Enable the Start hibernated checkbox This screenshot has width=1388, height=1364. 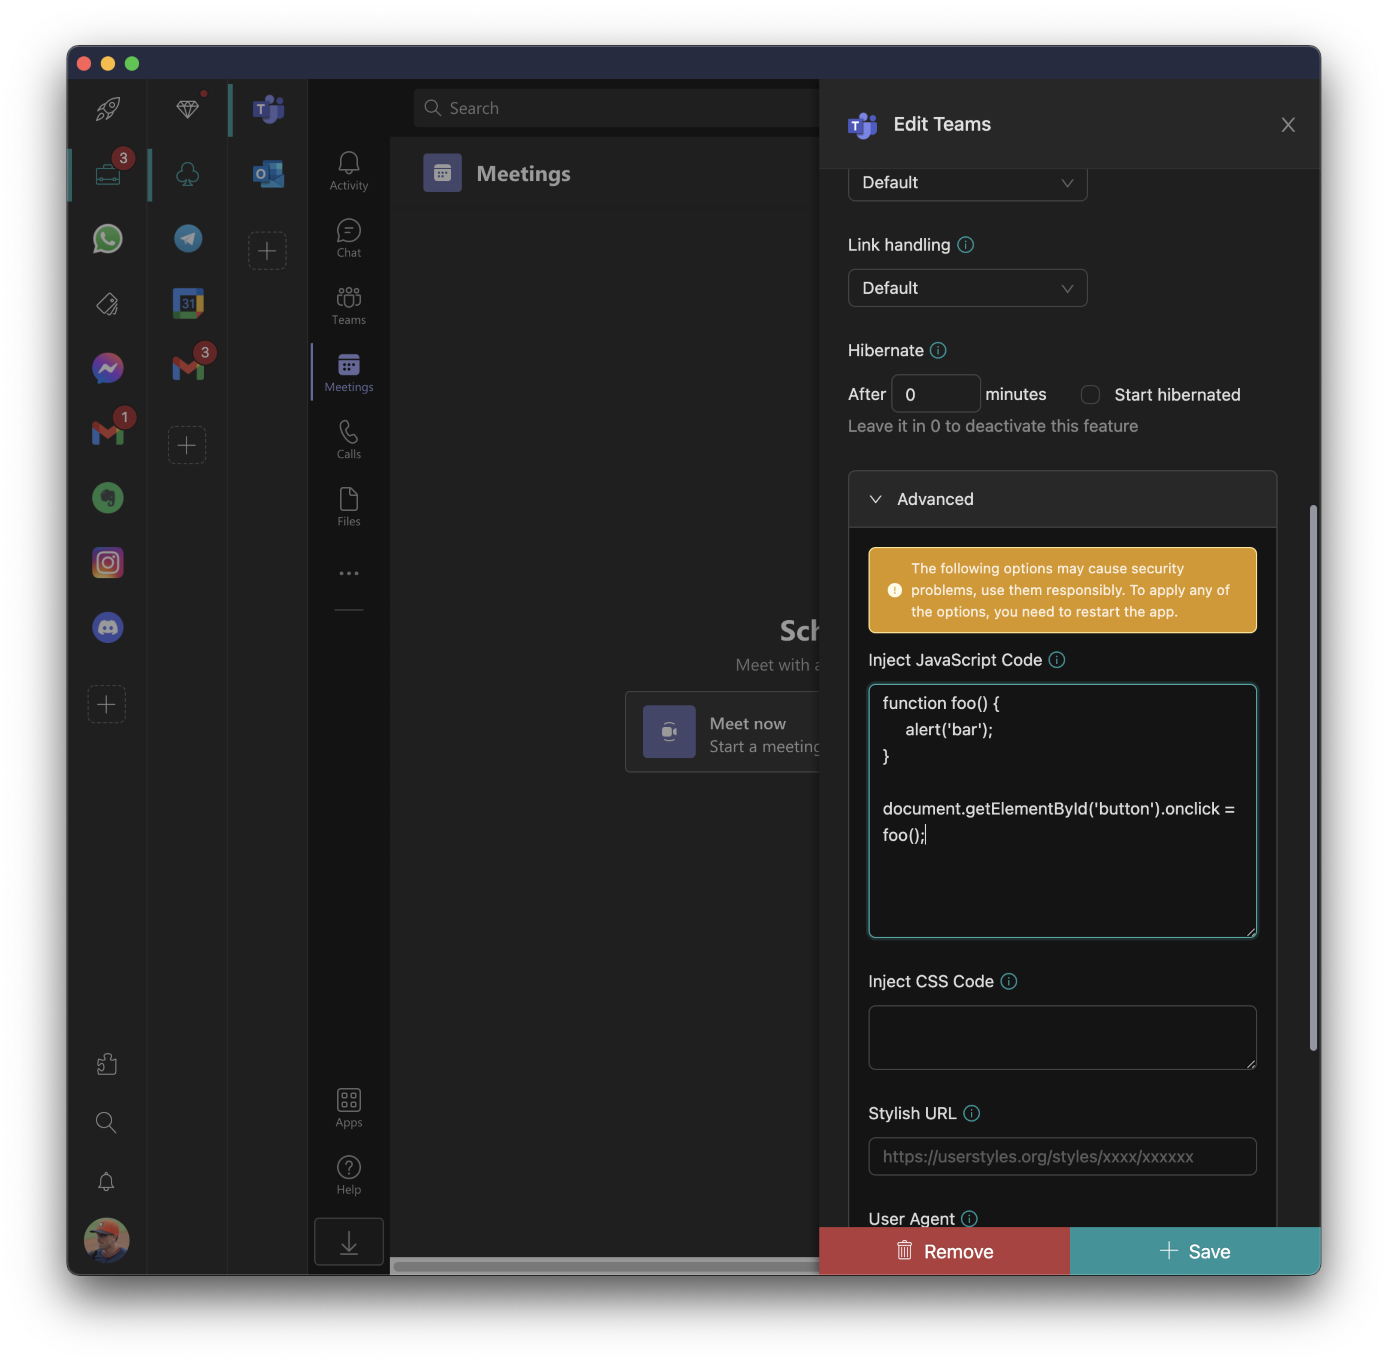pyautogui.click(x=1090, y=395)
